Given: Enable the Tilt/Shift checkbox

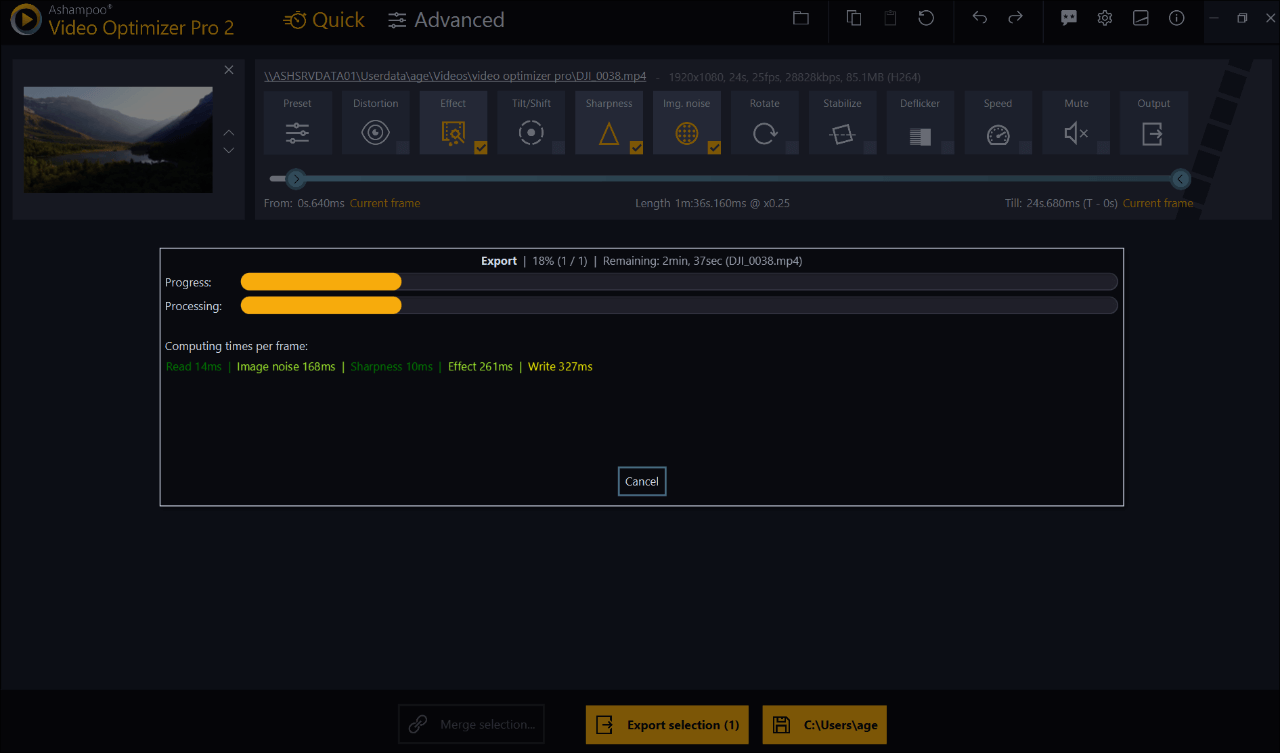Looking at the screenshot, I should (558, 148).
